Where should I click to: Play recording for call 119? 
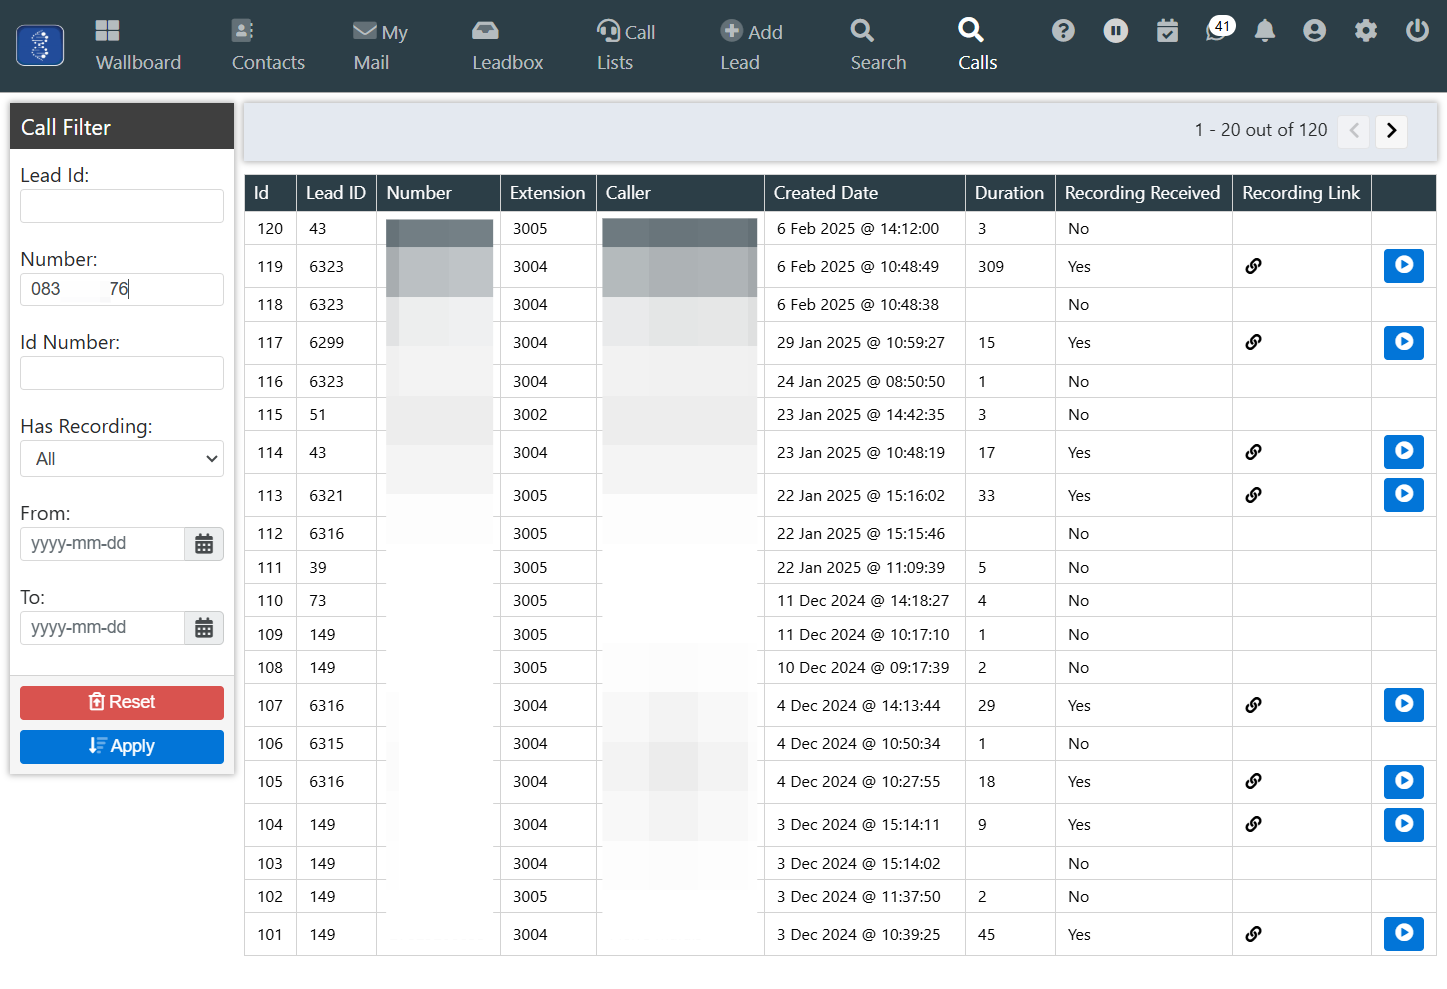[x=1404, y=266]
